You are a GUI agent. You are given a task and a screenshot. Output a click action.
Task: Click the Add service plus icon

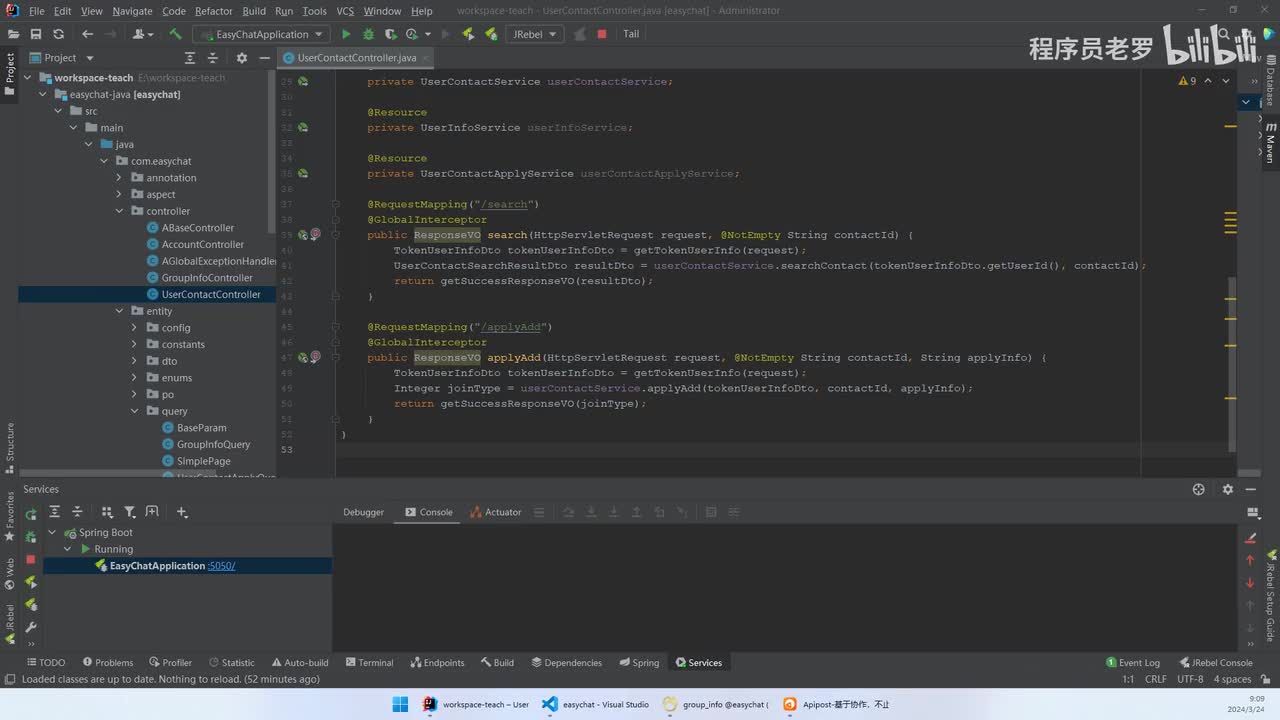182,512
